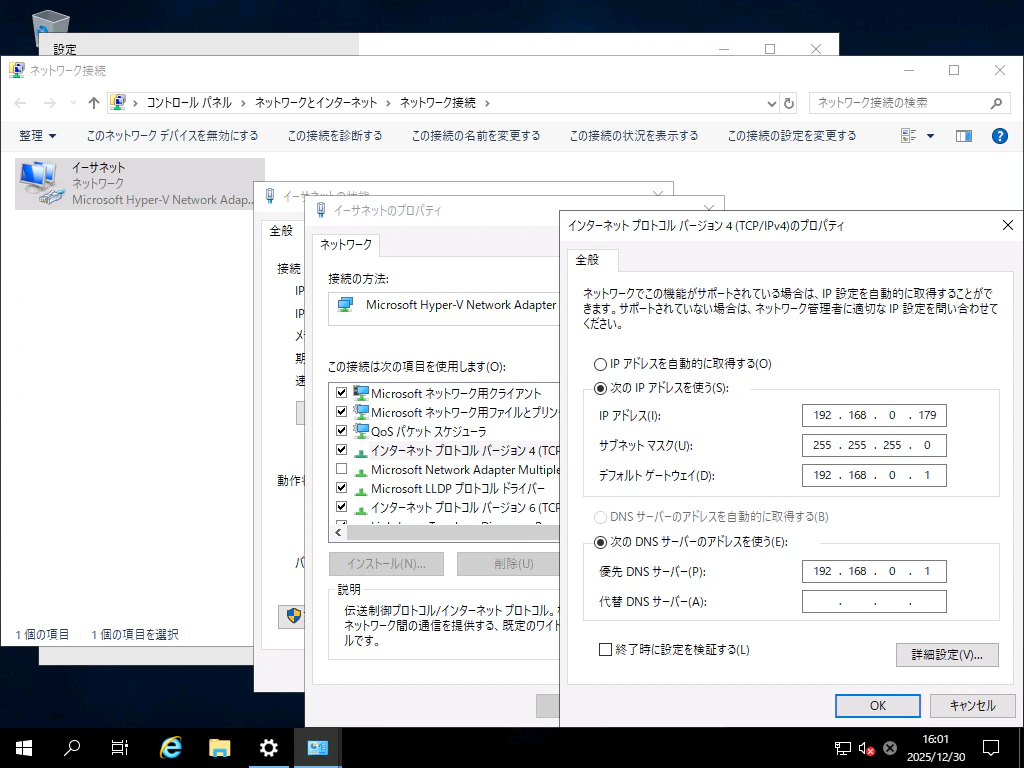Screen dimensions: 1024x768
Task: Open File Explorer from the taskbar
Action: tap(219, 747)
